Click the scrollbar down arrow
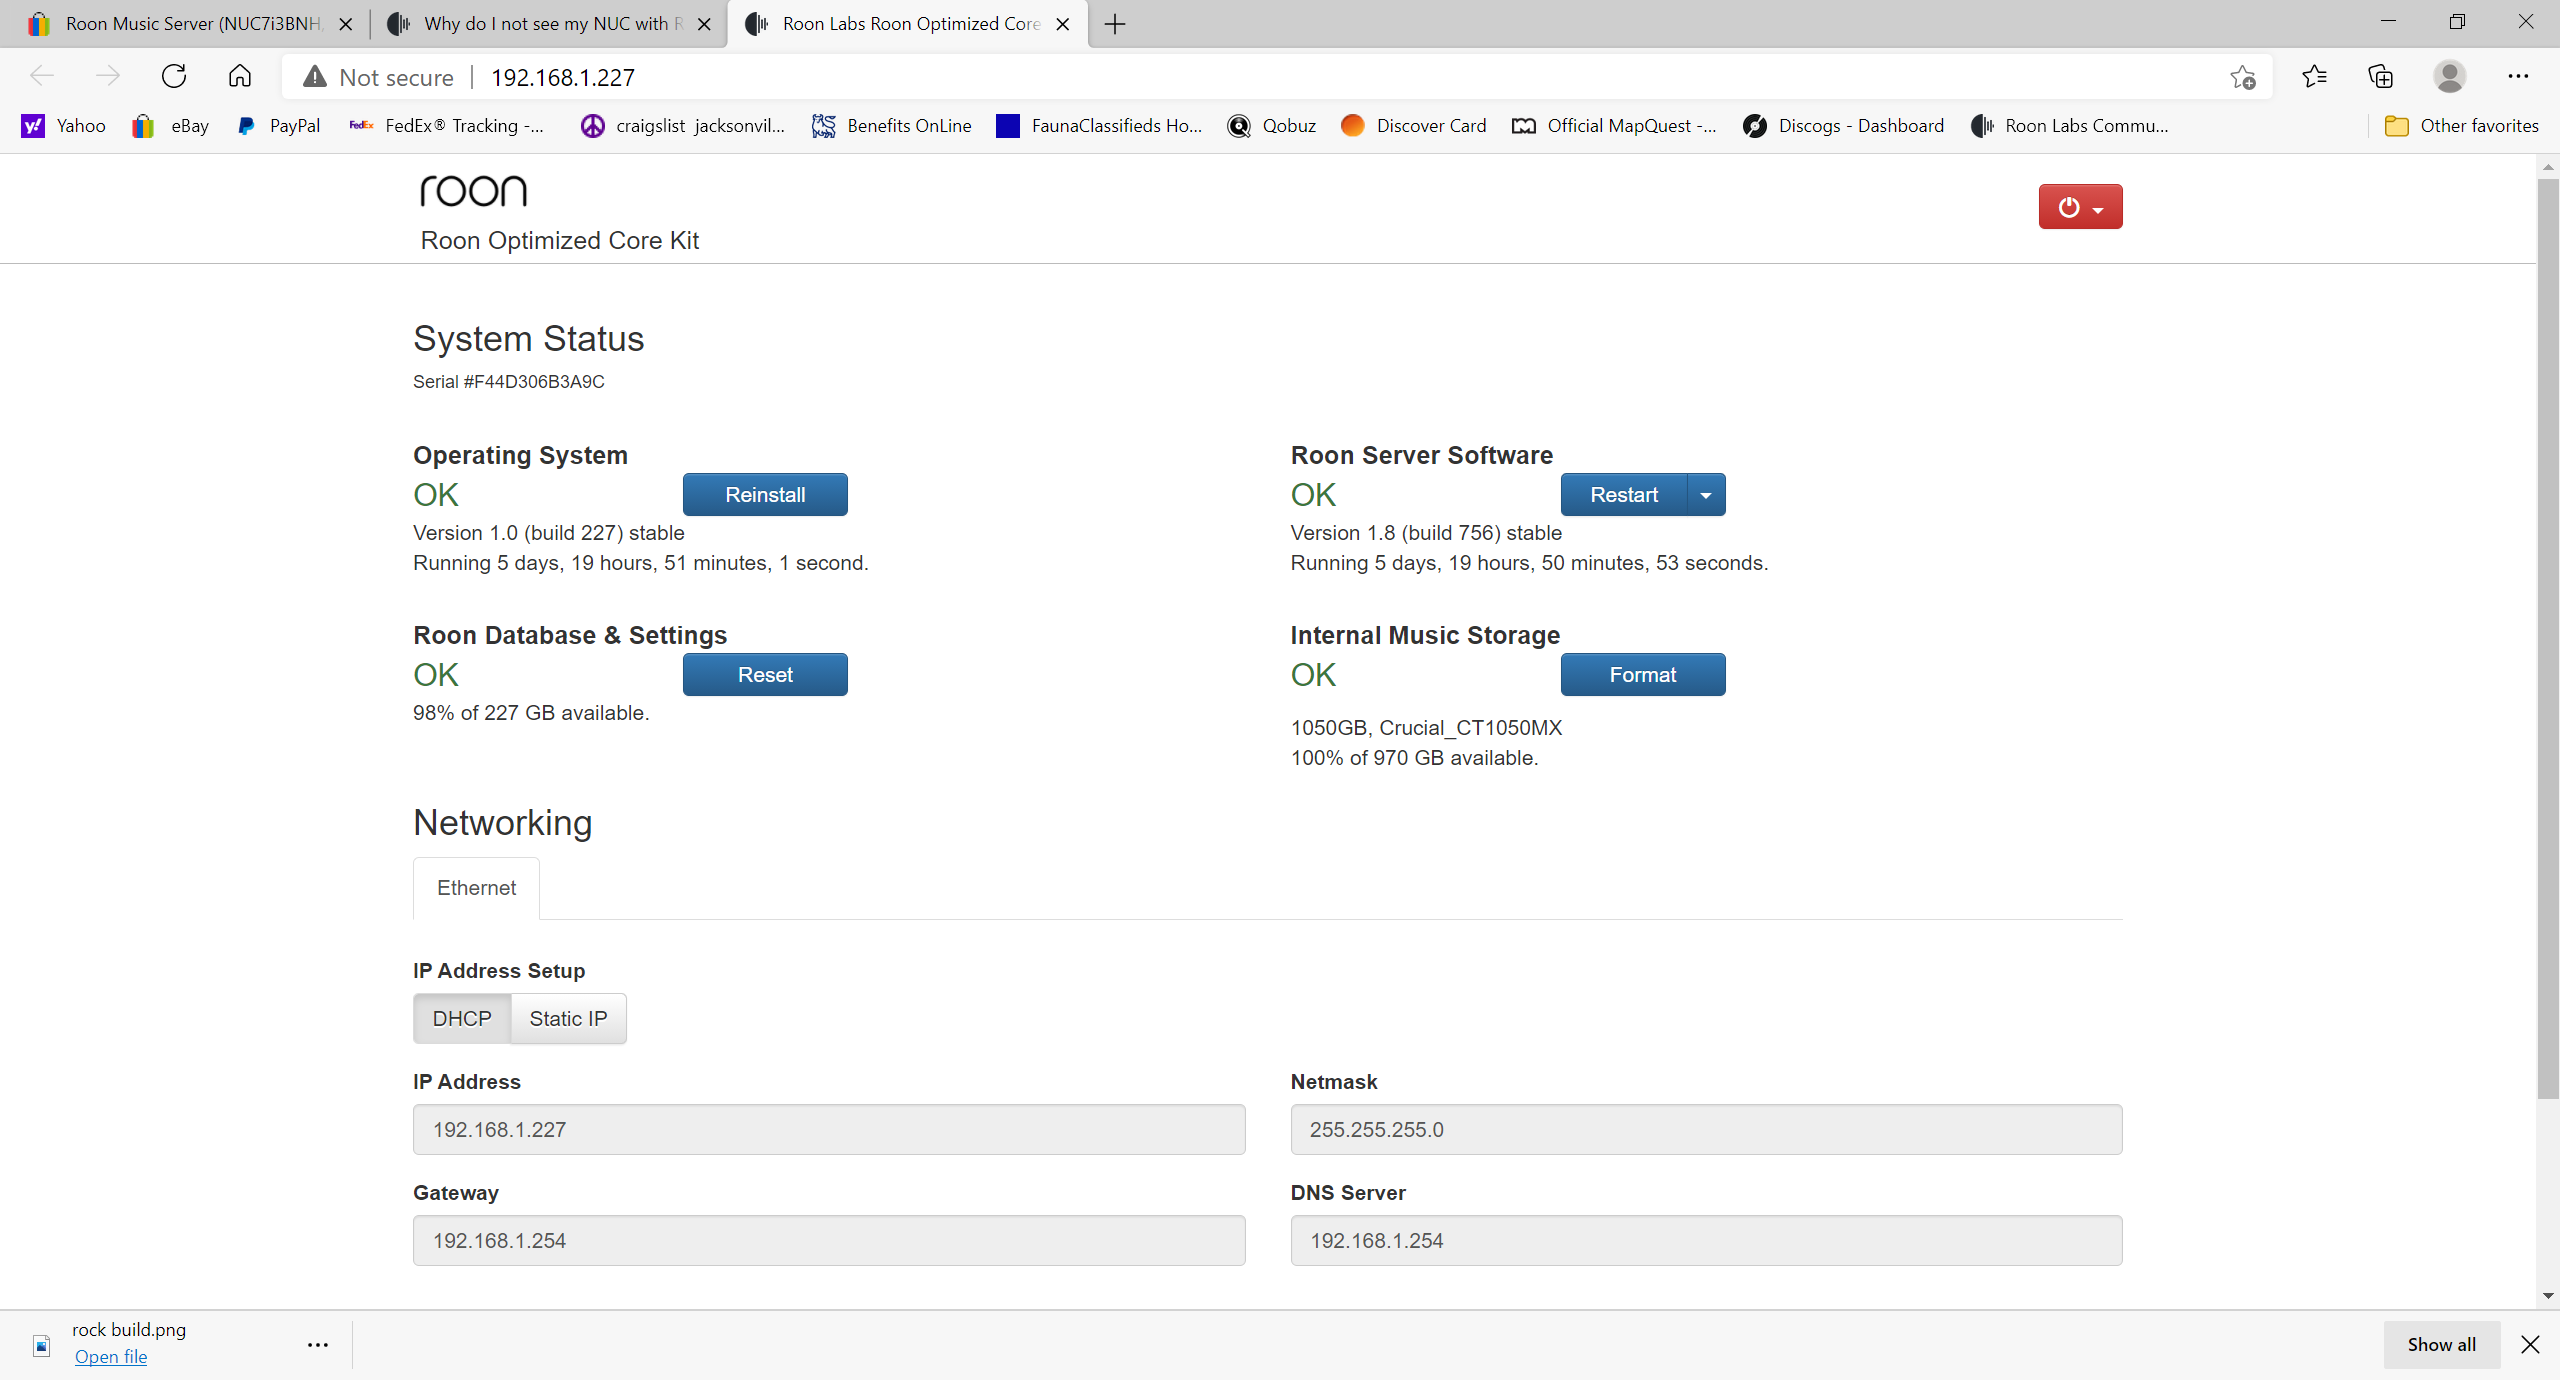Screen dimensions: 2560x1380 (2548, 1296)
